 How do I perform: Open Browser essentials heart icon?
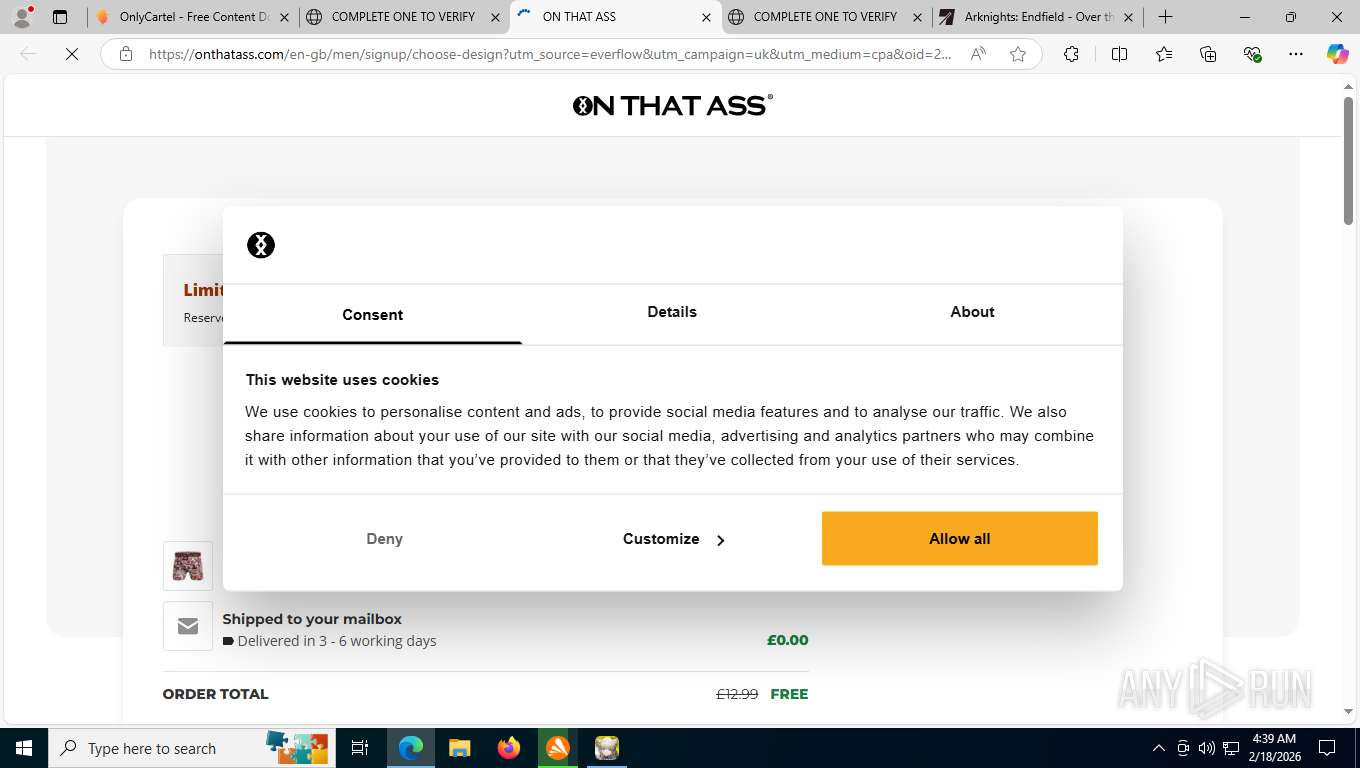click(1252, 54)
